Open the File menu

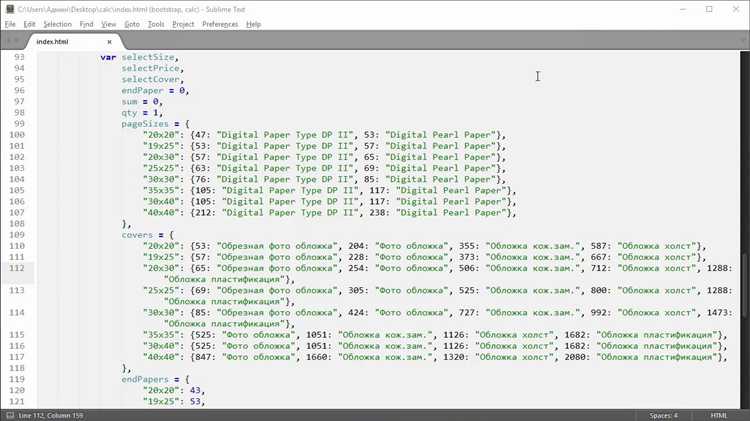pyautogui.click(x=10, y=24)
